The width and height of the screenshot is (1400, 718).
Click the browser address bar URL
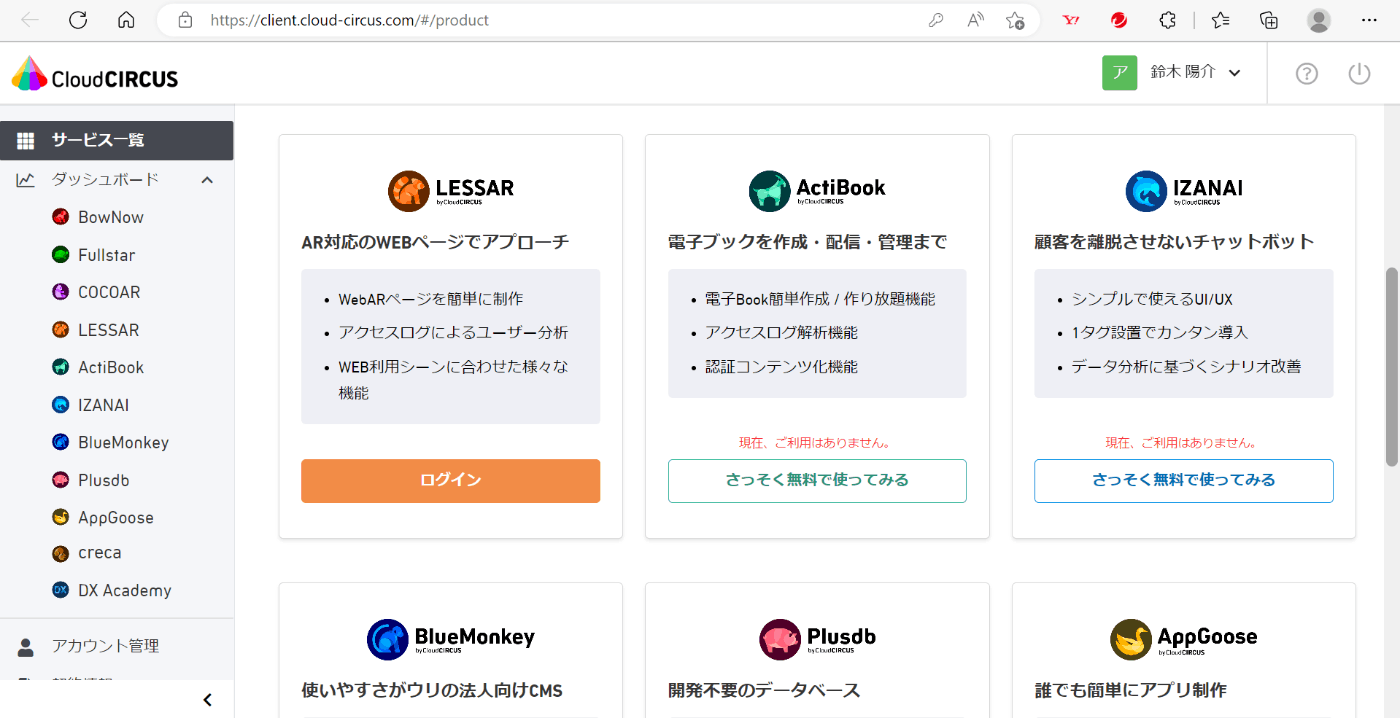click(x=349, y=20)
